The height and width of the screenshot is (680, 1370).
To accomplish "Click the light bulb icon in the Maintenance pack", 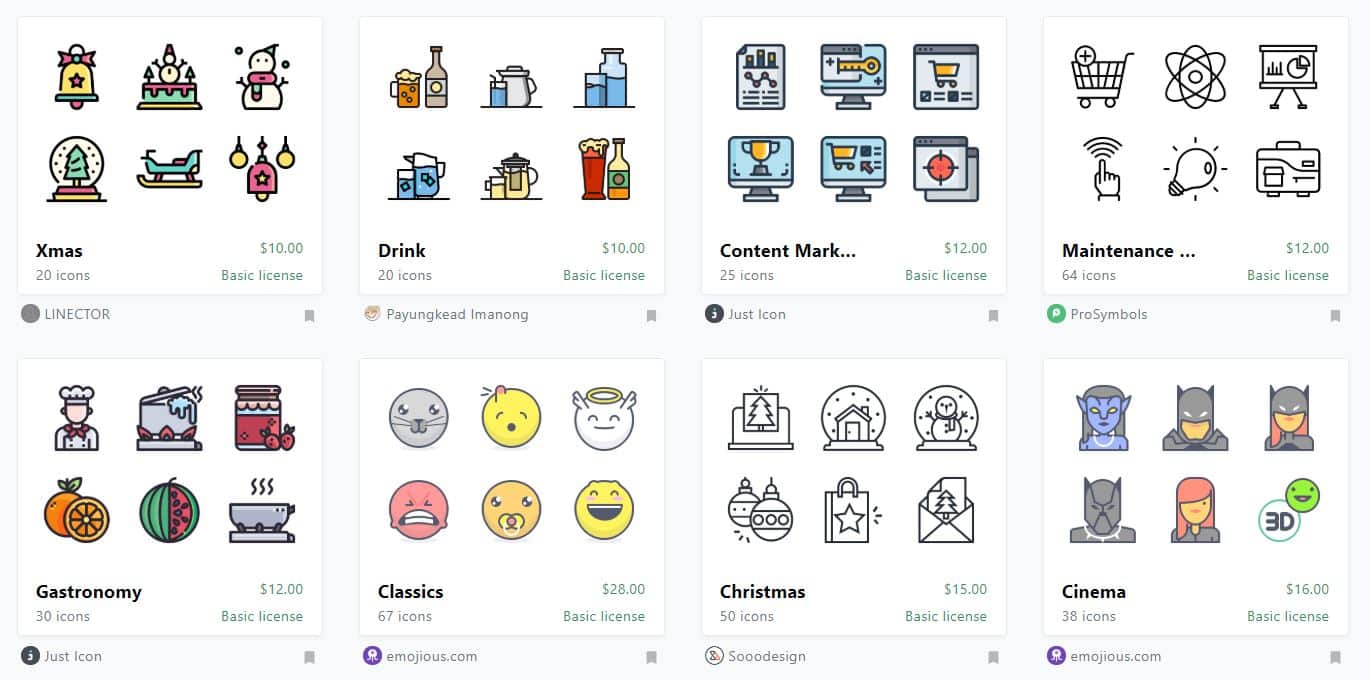I will point(1195,169).
